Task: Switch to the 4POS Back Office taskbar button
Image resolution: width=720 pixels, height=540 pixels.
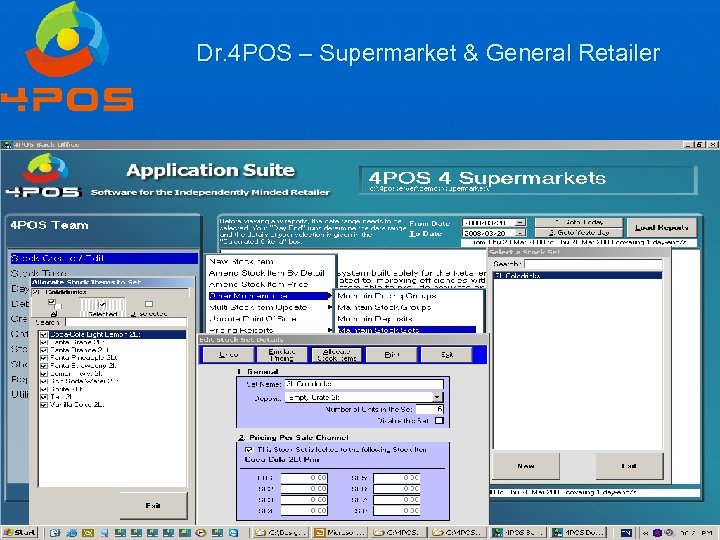Action: tap(517, 533)
